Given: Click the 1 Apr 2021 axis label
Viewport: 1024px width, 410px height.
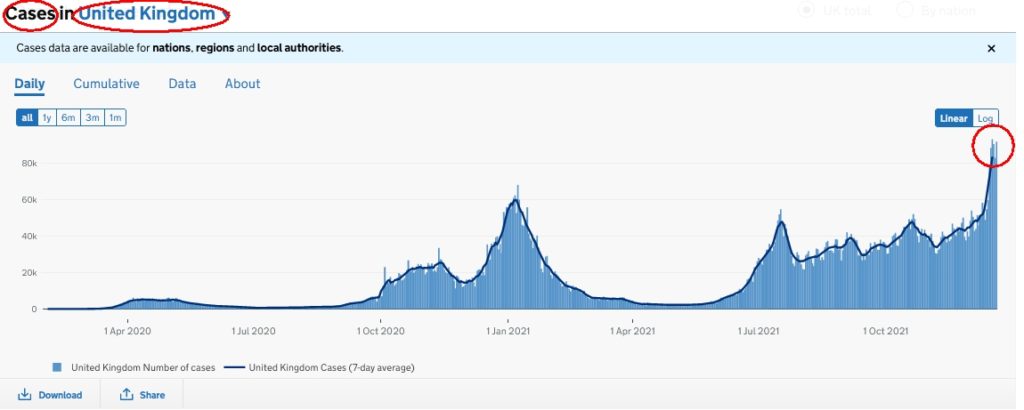Looking at the screenshot, I should pos(633,331).
